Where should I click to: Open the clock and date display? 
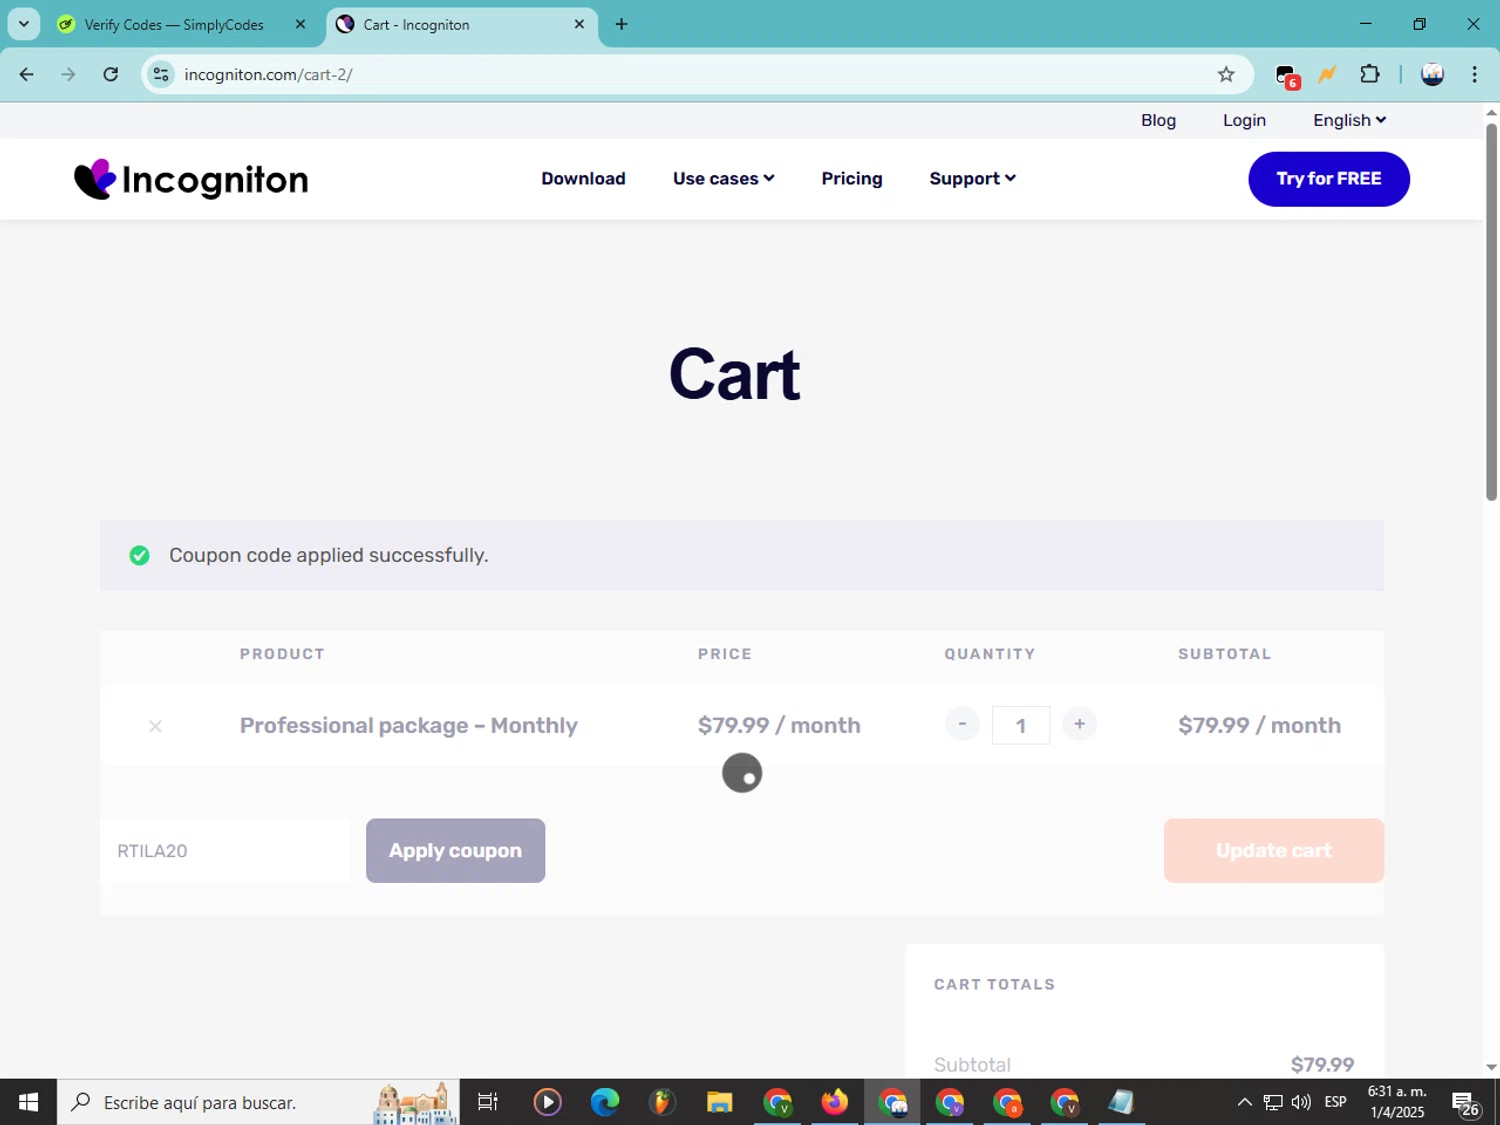[1397, 1102]
